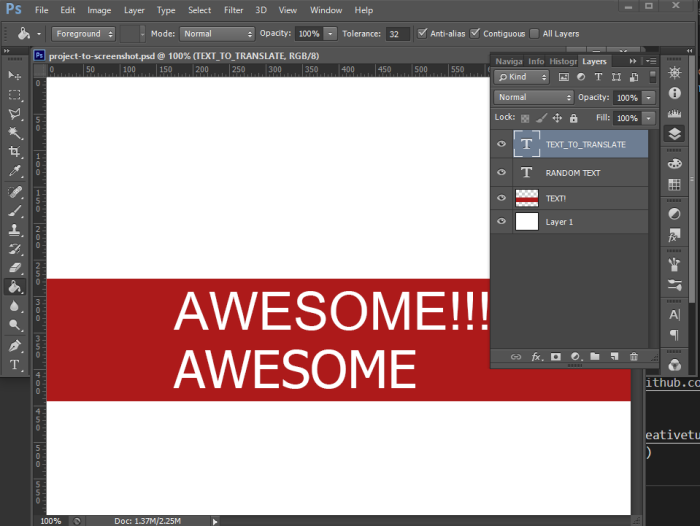Select the Move tool

point(14,75)
